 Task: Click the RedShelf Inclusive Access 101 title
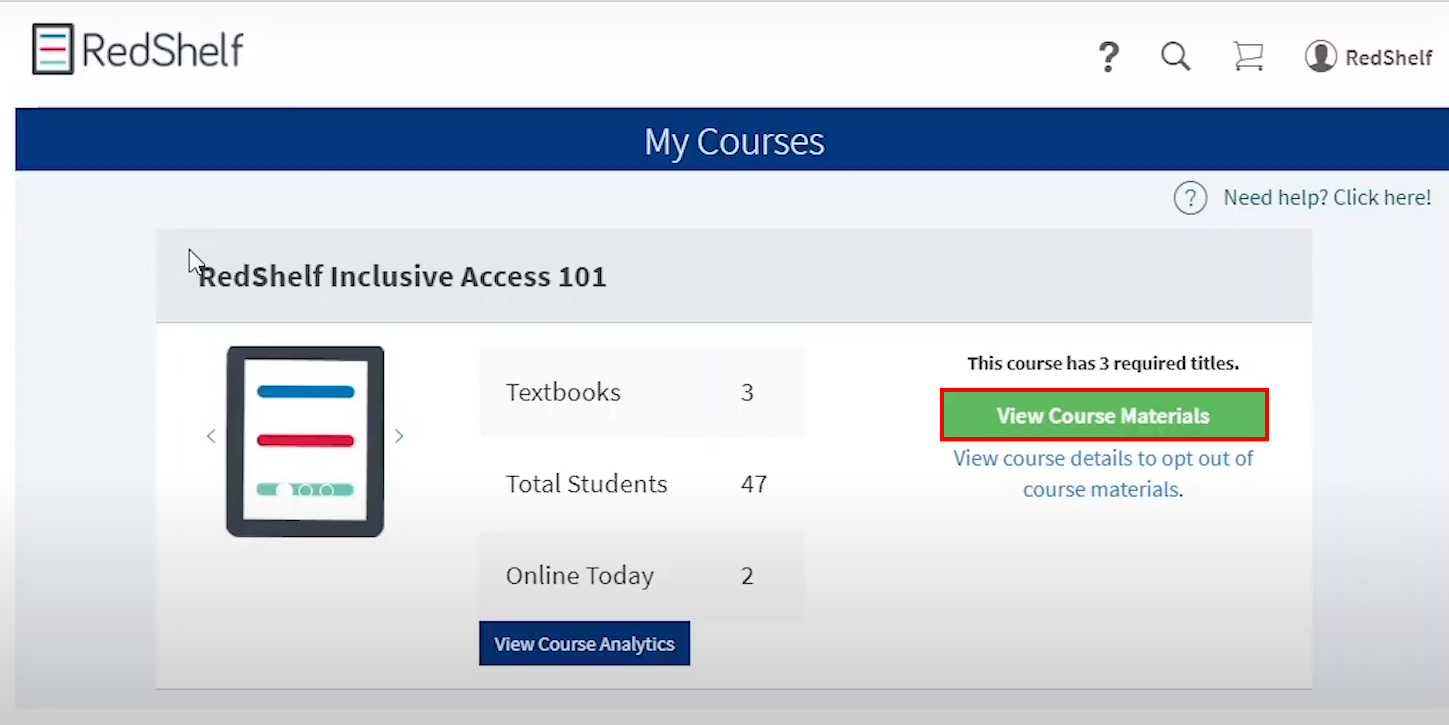[x=402, y=277]
